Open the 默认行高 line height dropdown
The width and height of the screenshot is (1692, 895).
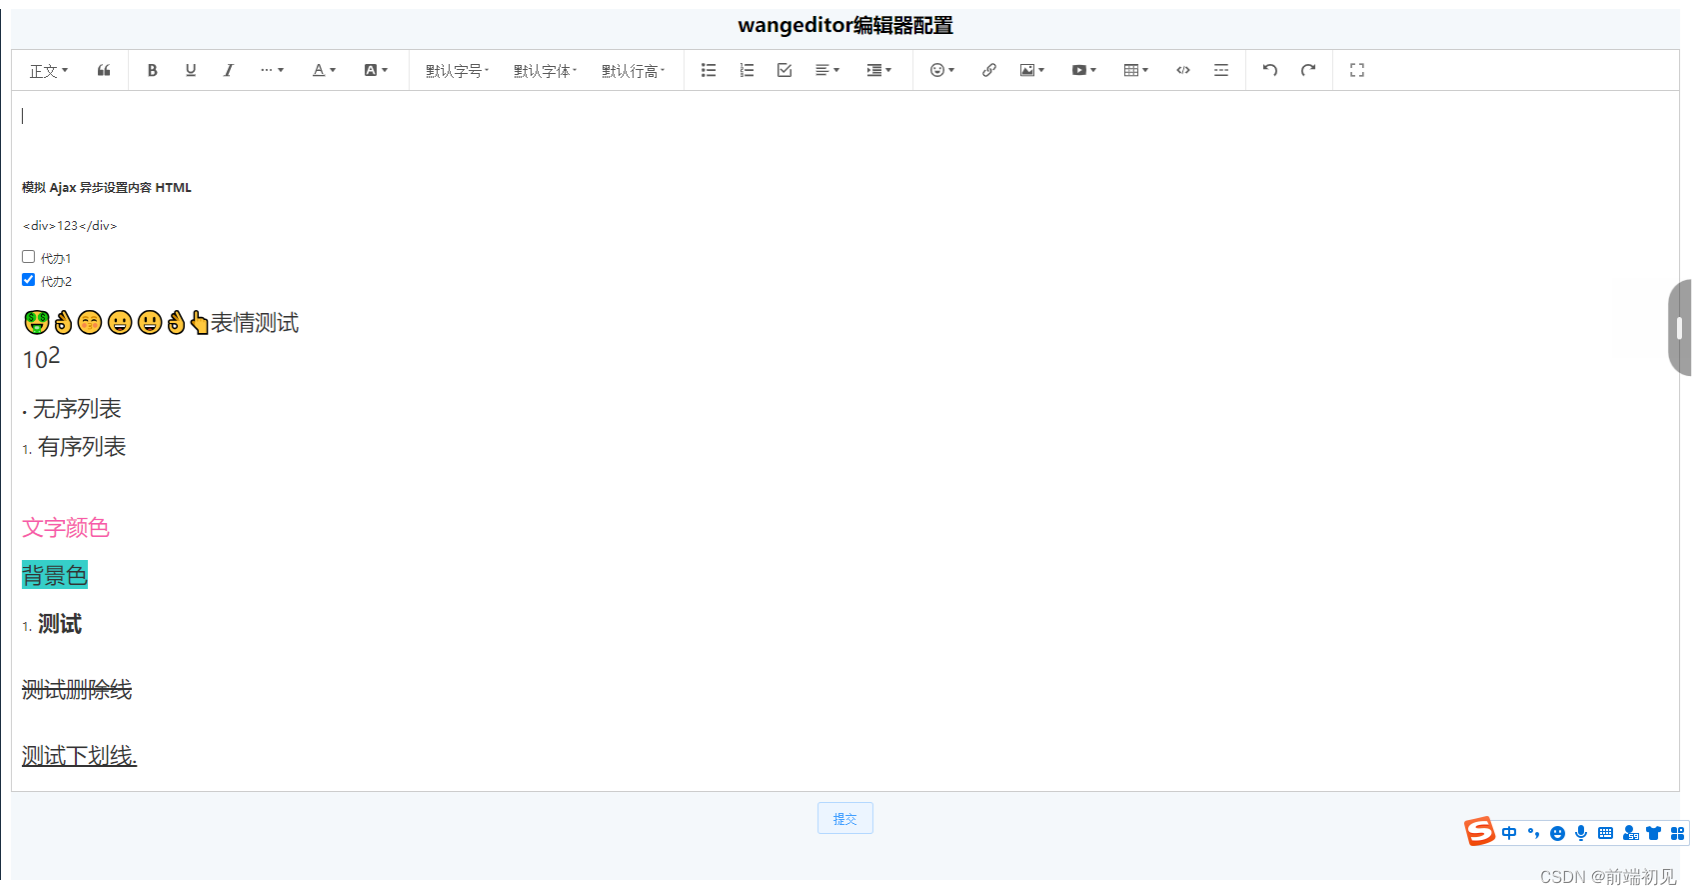(633, 70)
